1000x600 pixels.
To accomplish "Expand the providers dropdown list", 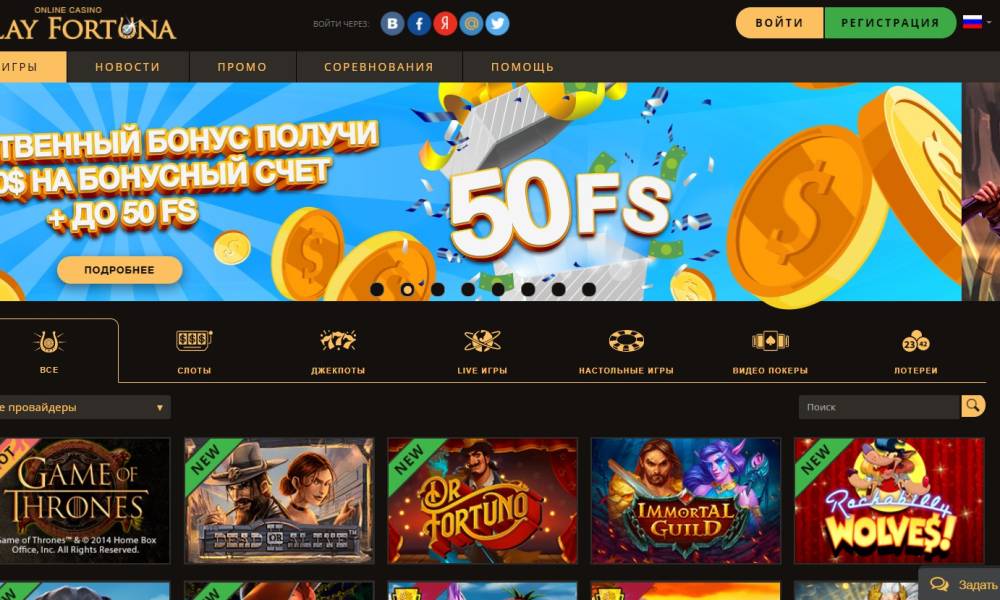I will coord(85,407).
